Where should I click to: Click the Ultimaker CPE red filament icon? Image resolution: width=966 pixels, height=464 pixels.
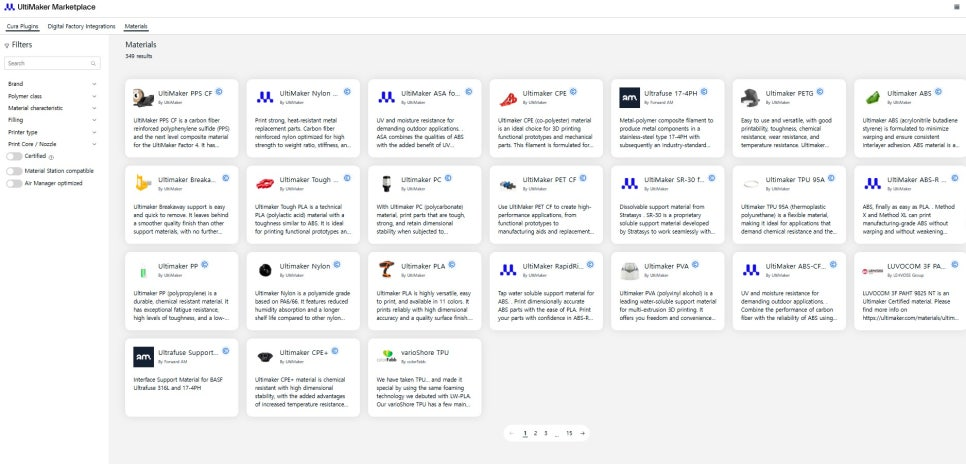508,97
